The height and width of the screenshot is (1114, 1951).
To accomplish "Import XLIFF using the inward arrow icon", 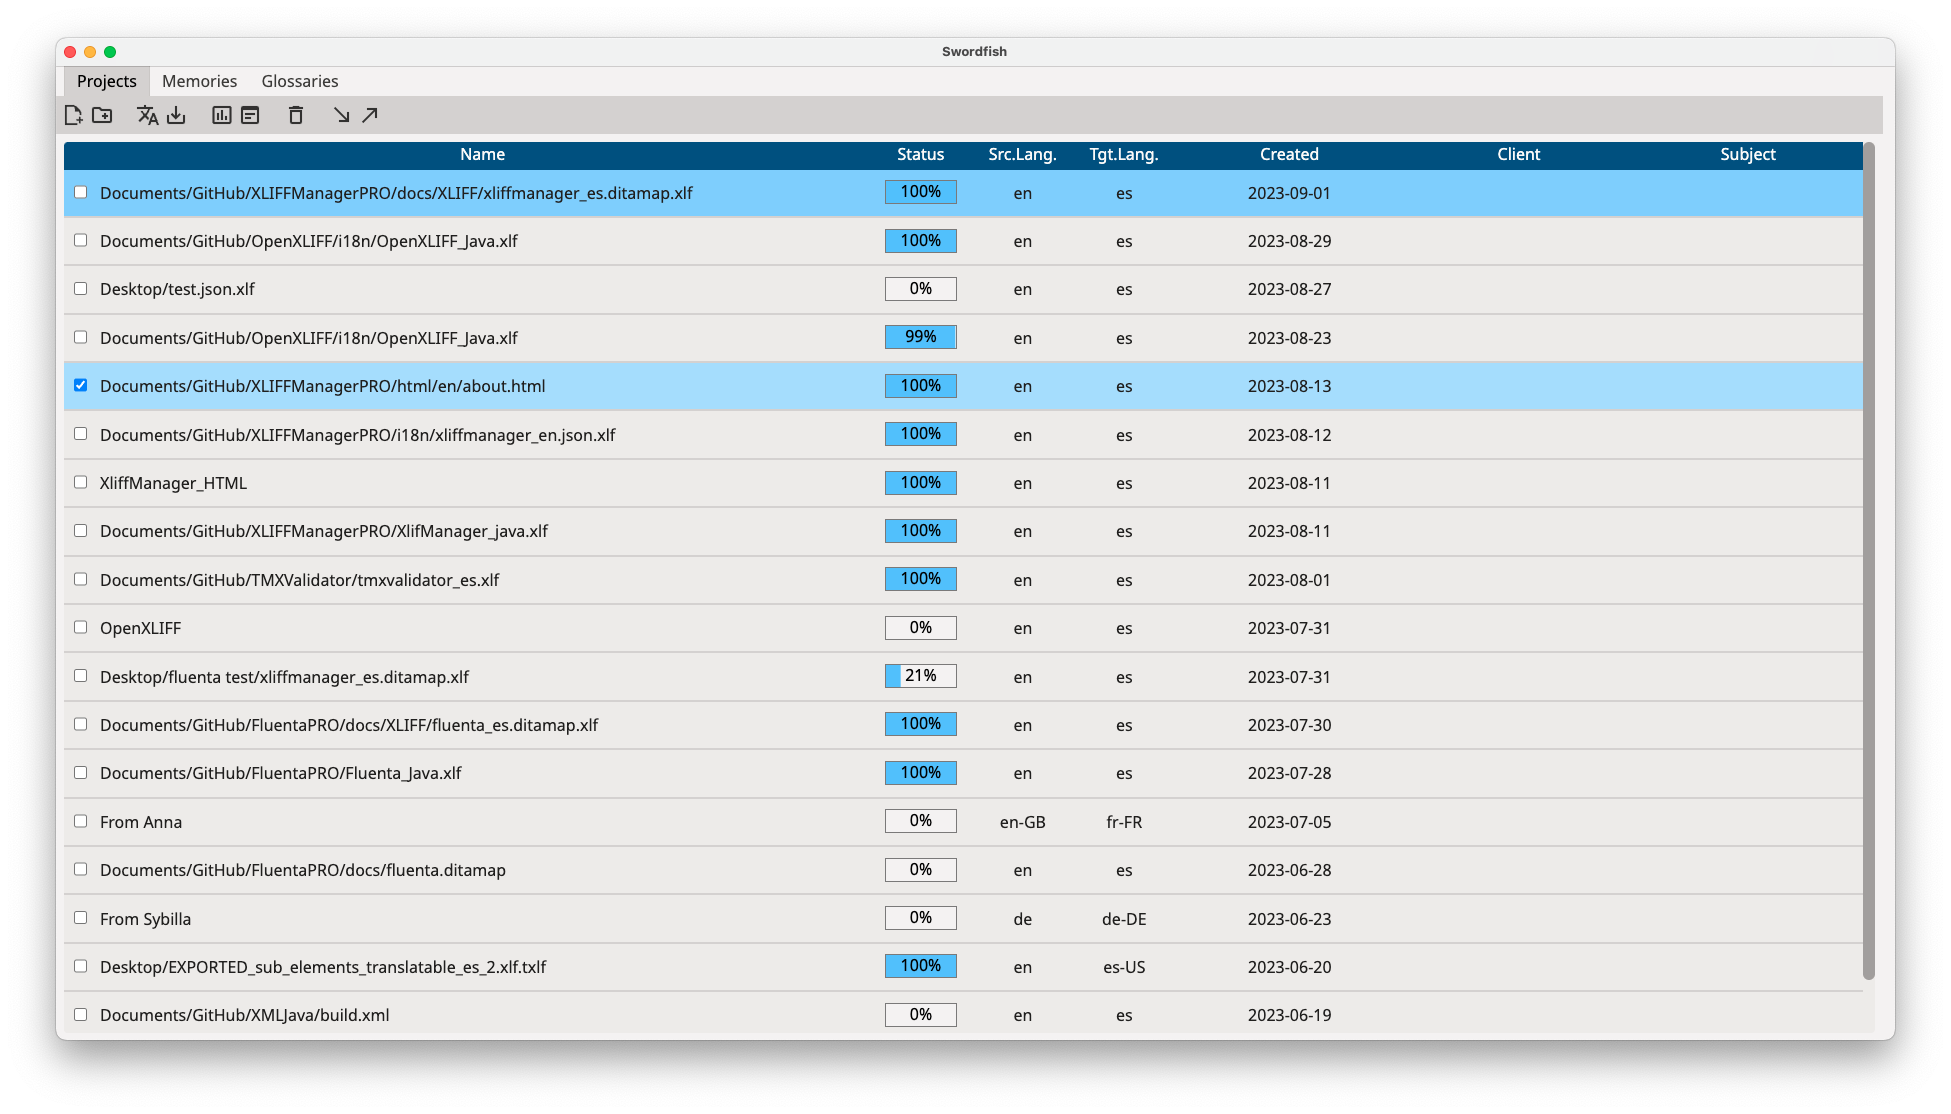I will 342,115.
